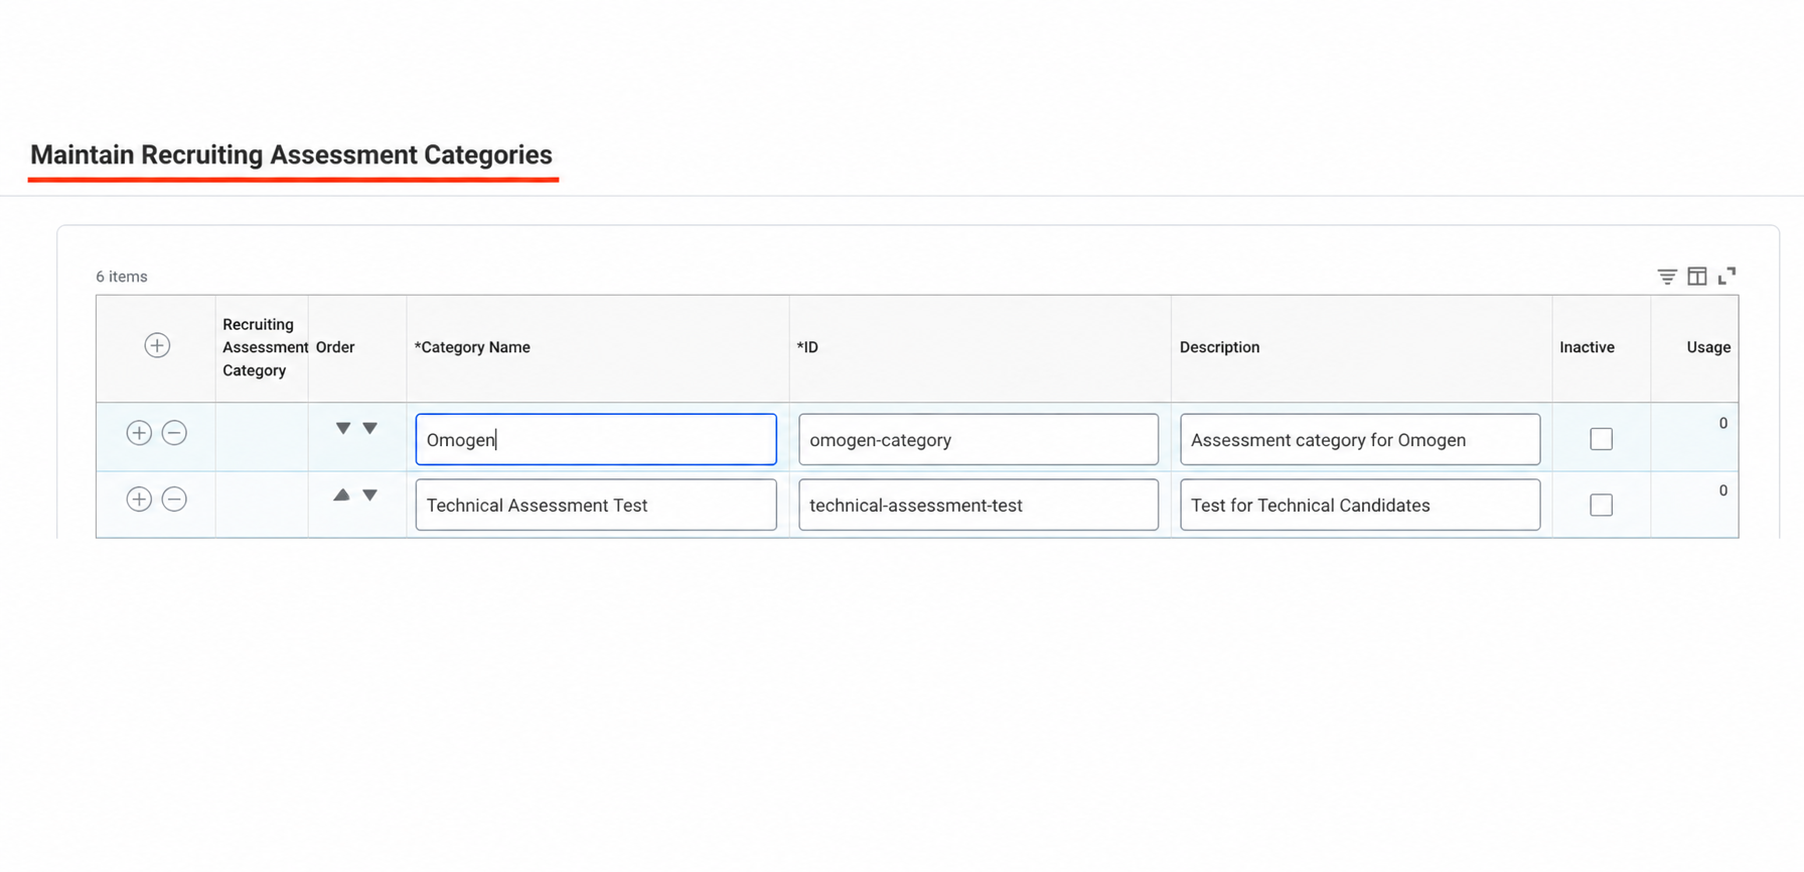Image resolution: width=1804 pixels, height=872 pixels.
Task: Remove the Technical Assessment Test row
Action: (174, 499)
